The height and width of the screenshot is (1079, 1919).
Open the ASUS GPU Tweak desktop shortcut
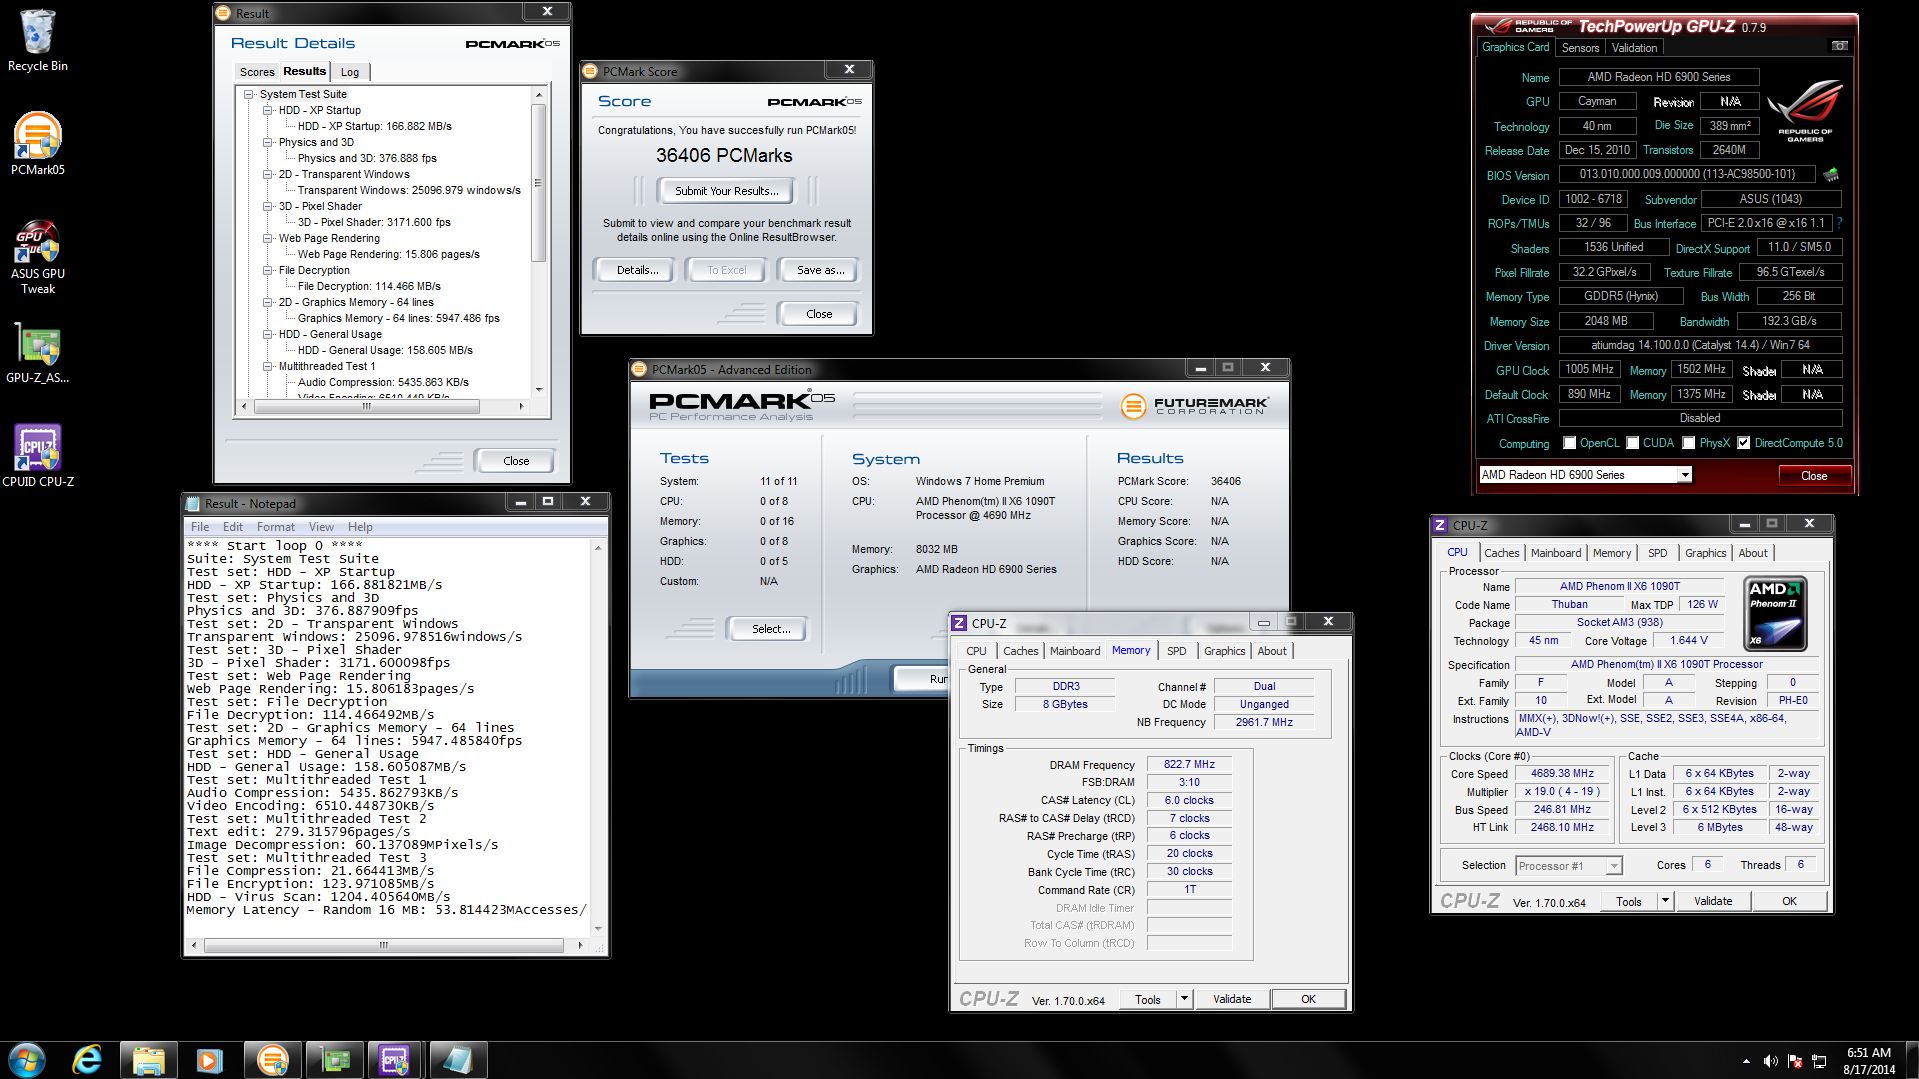click(x=37, y=256)
